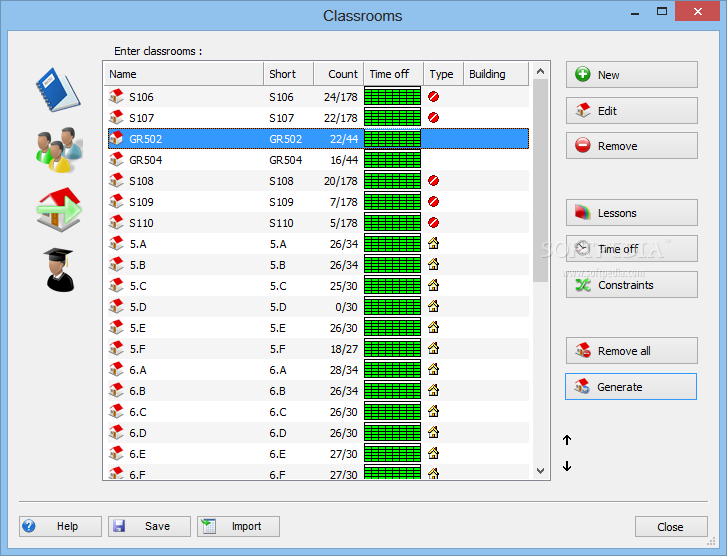Screen dimensions: 727x556
Task: Open the classrooms house-with-arrow icon
Action: [59, 210]
